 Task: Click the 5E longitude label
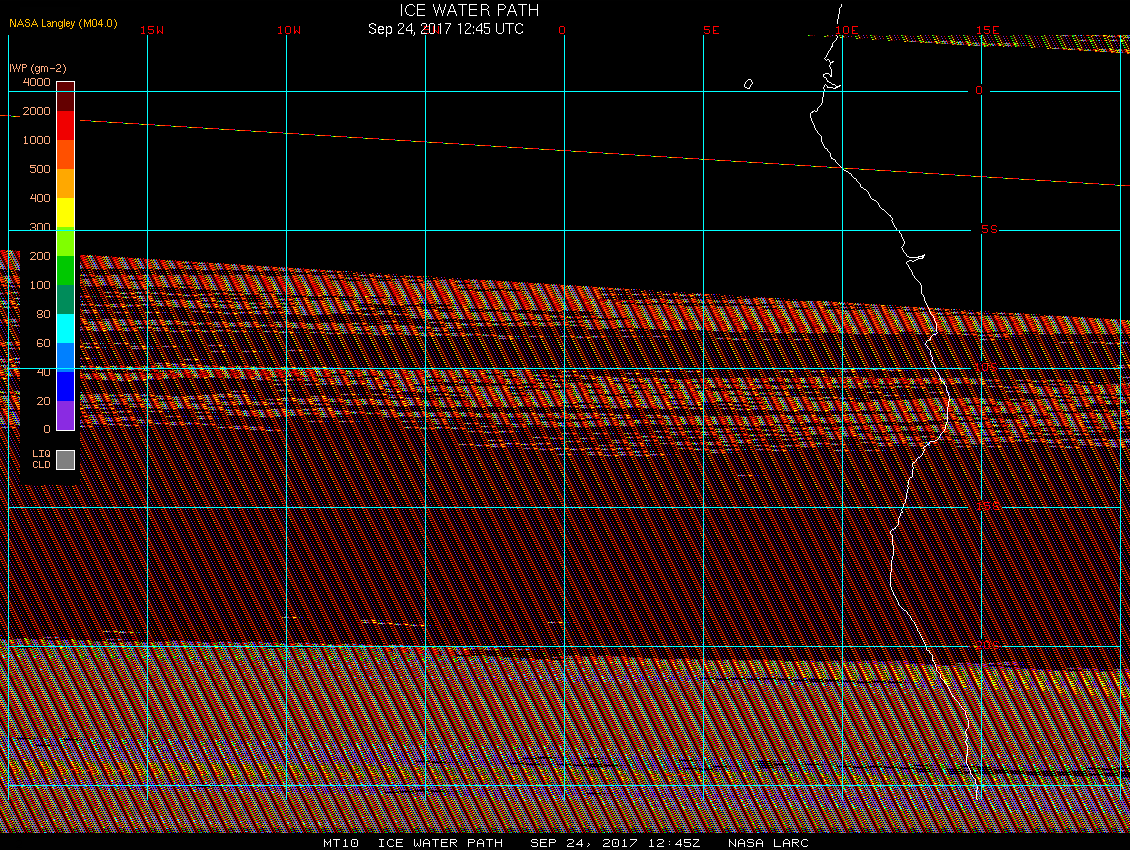711,30
